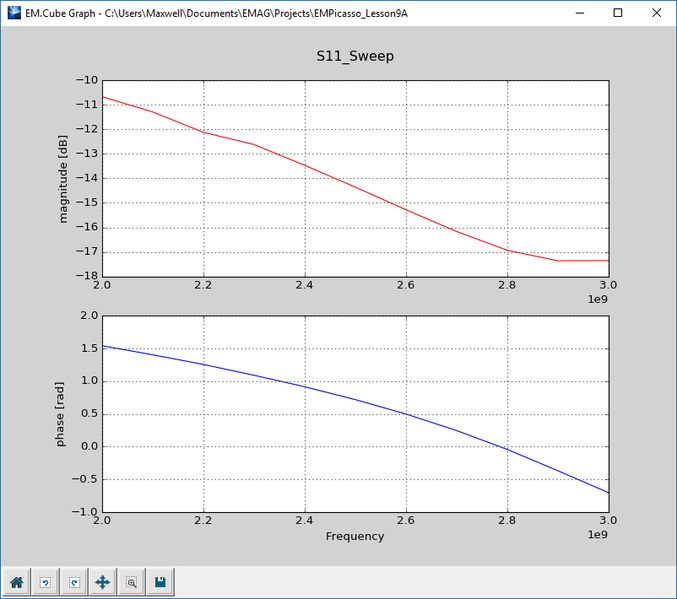Click the red magnitude curve
The image size is (677, 599).
[x=355, y=187]
